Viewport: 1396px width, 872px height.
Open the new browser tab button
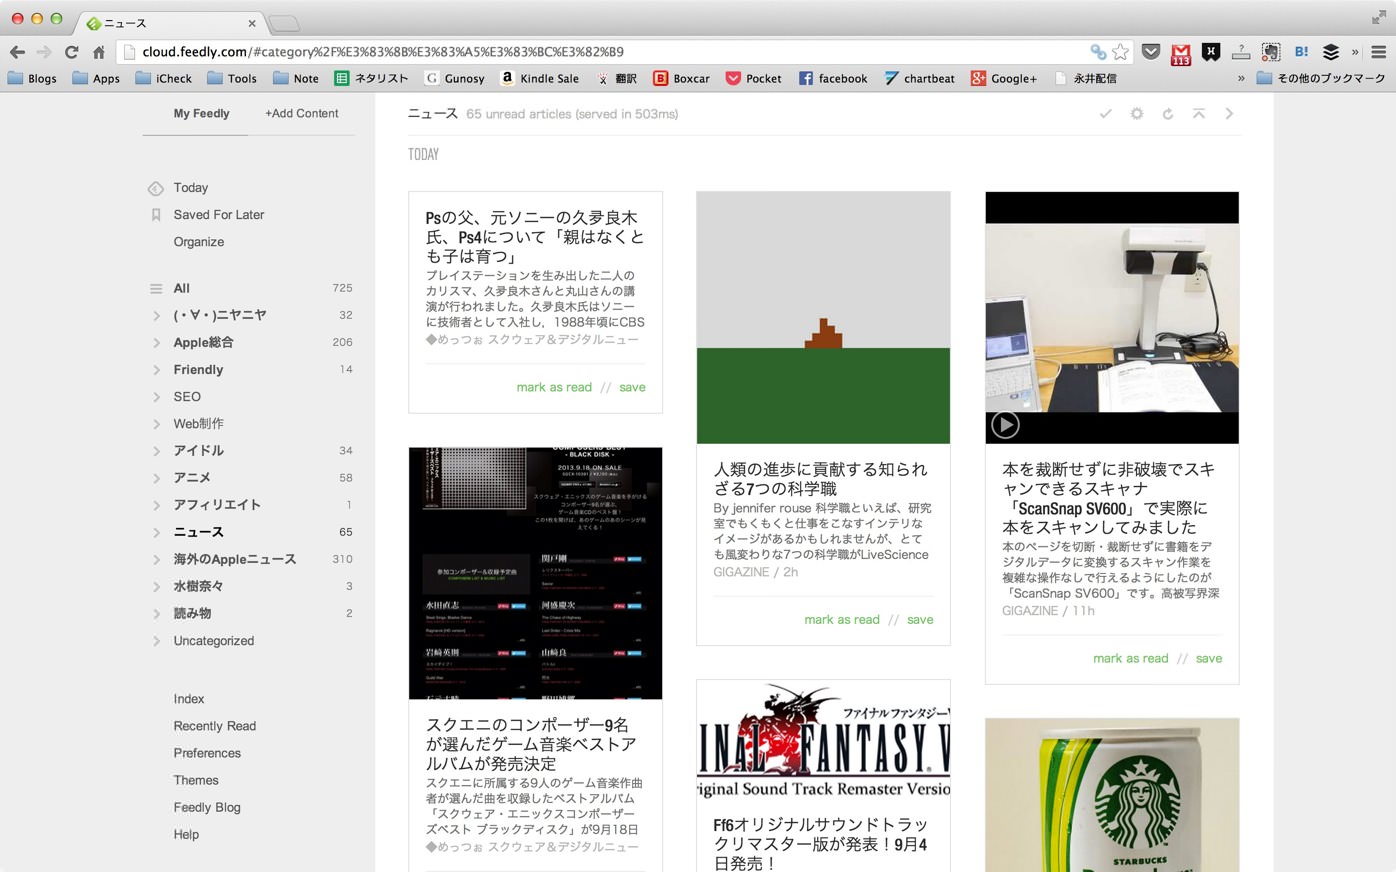coord(284,23)
